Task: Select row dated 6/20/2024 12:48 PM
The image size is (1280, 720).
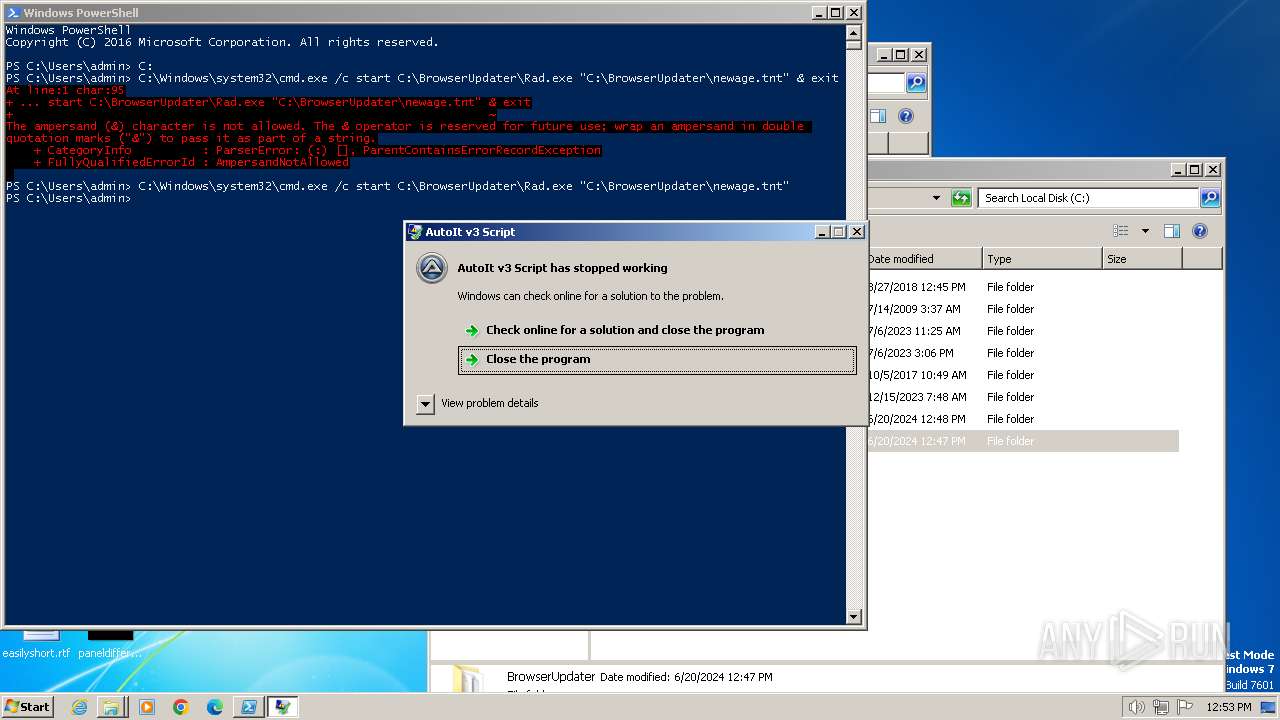Action: [1022, 419]
